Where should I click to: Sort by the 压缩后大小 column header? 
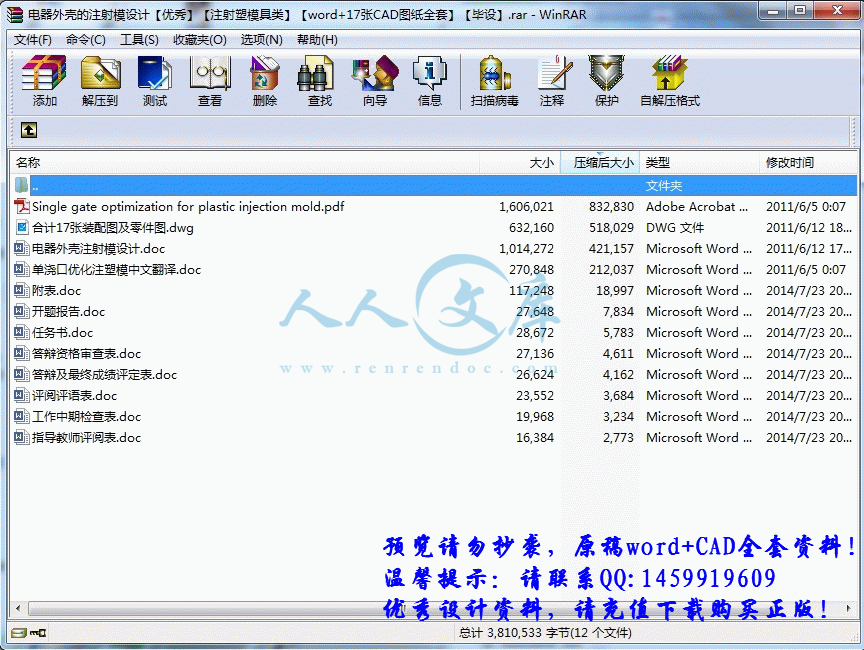[x=600, y=162]
